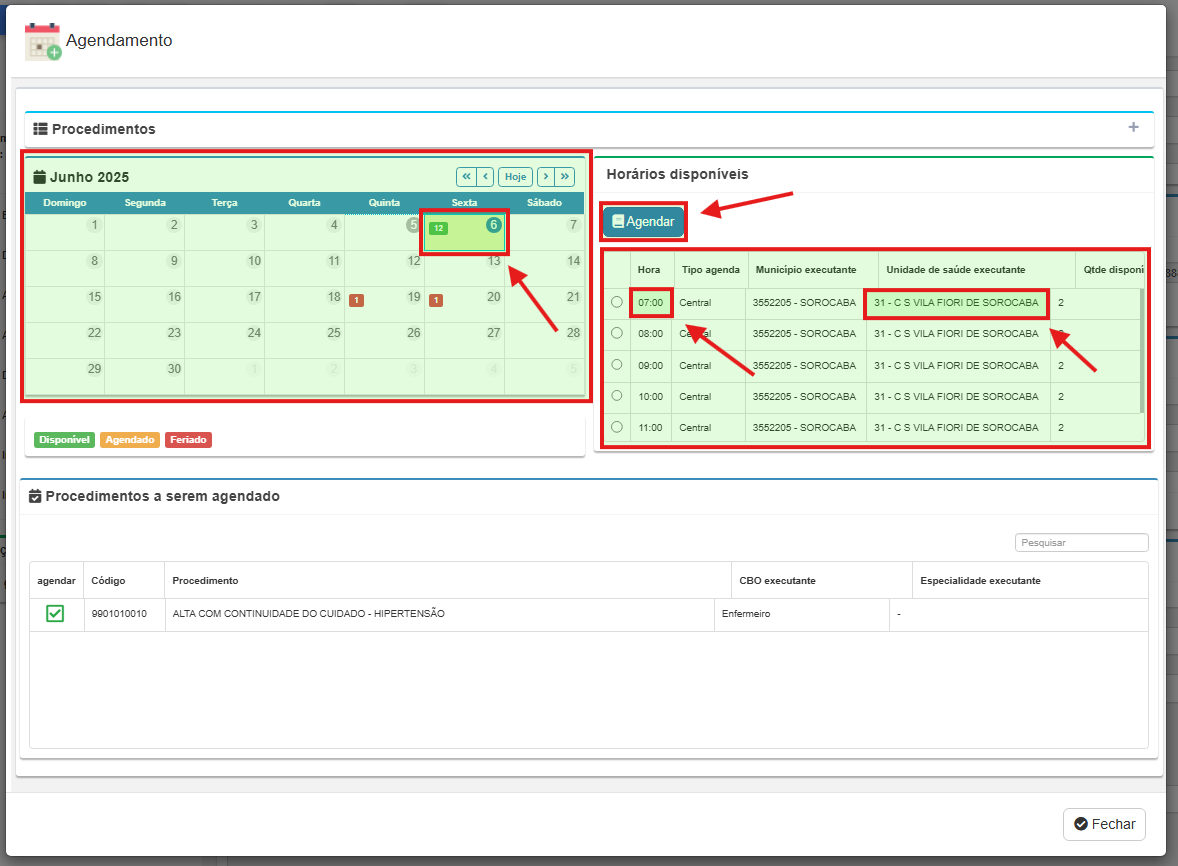Viewport: 1178px width, 866px height.
Task: Click red badge on June 19
Action: pyautogui.click(x=356, y=300)
